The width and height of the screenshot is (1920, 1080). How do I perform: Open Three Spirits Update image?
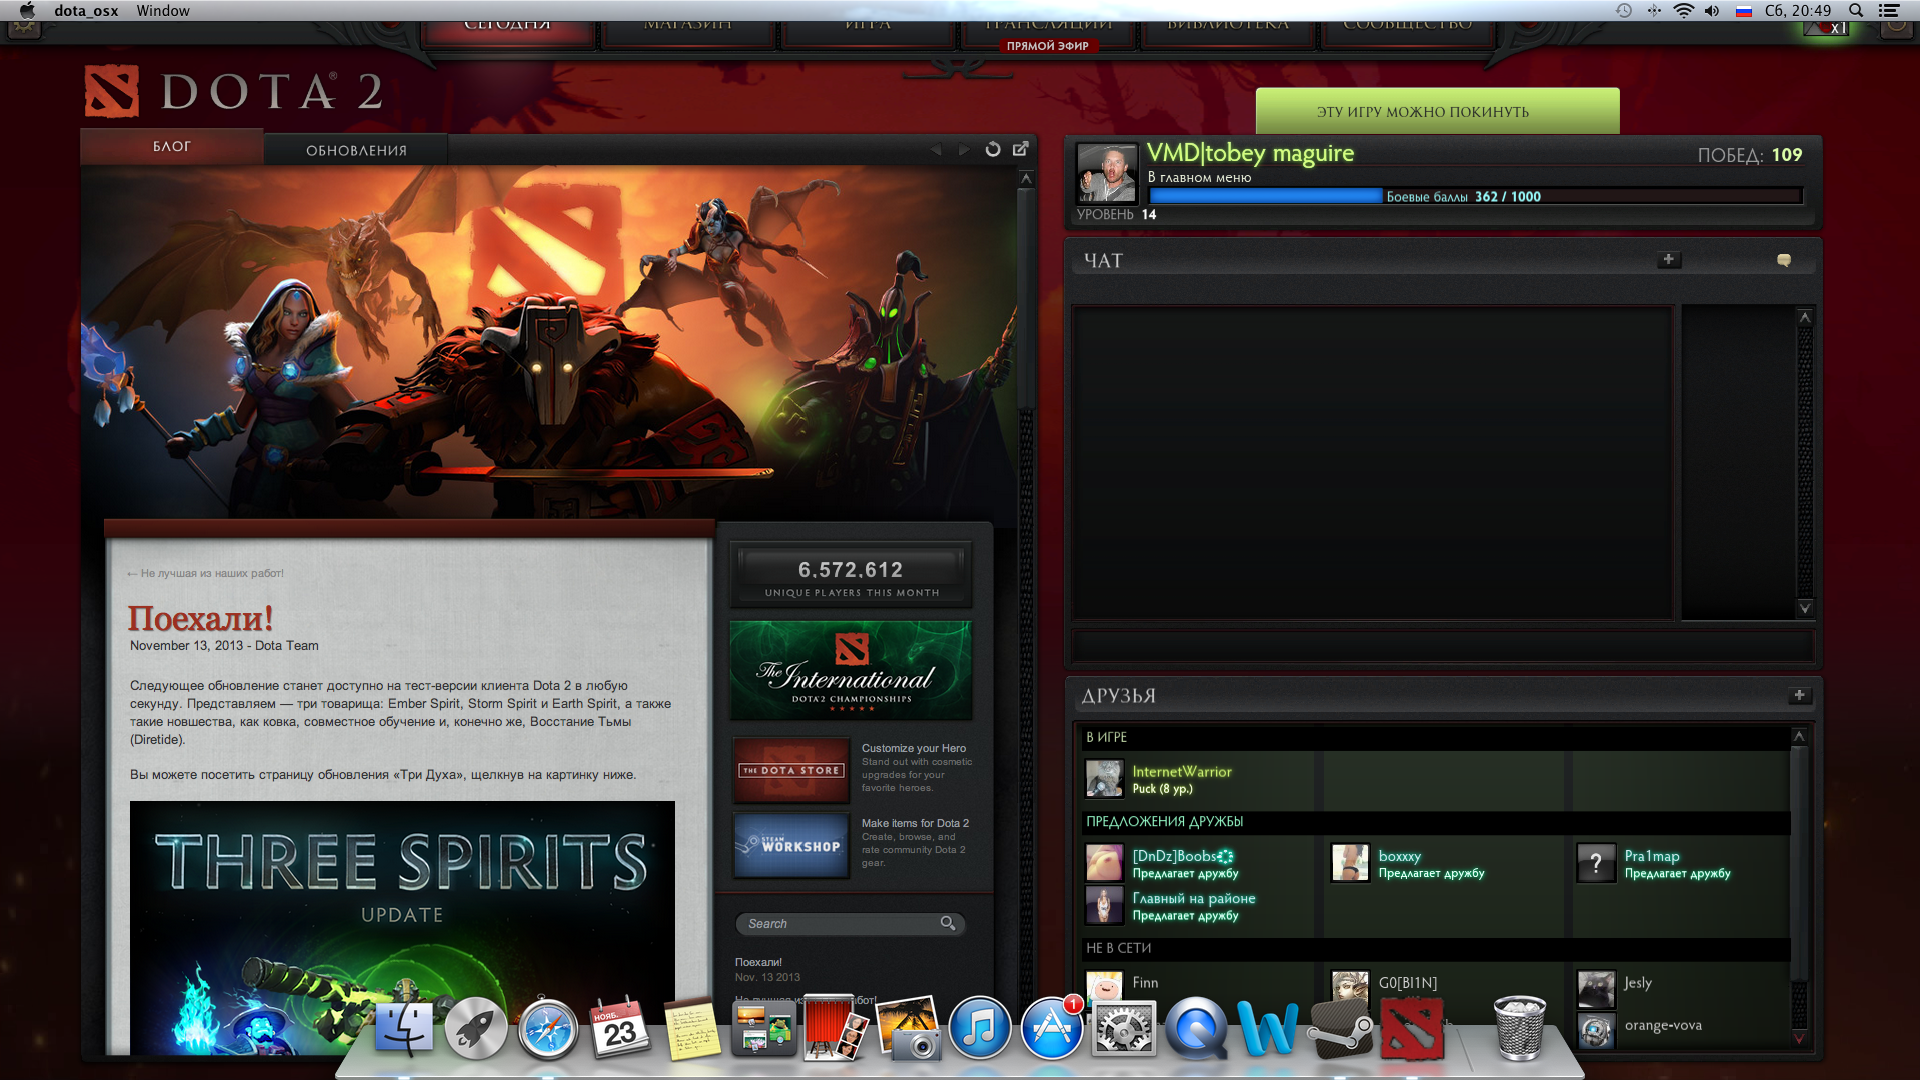pos(402,927)
